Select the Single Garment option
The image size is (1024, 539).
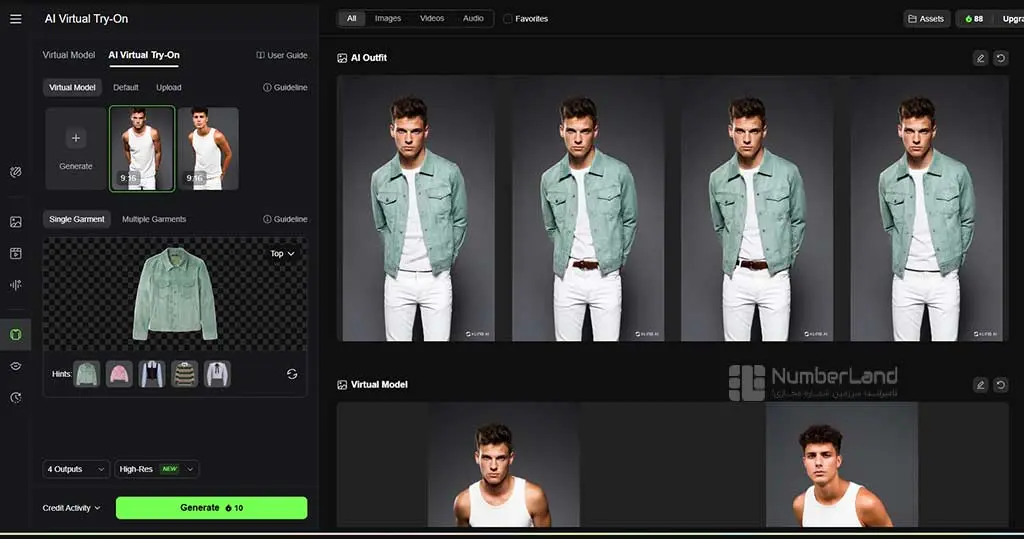(x=76, y=220)
